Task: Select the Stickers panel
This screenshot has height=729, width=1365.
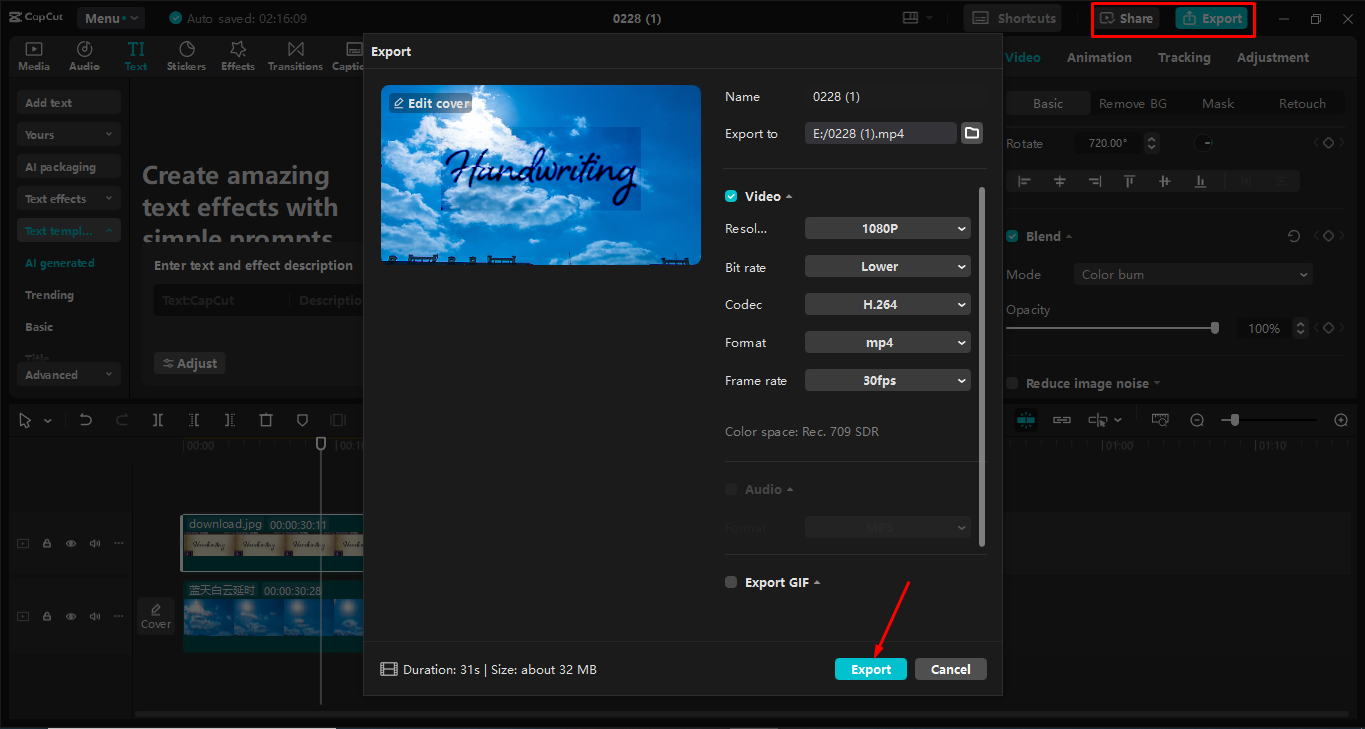Action: click(186, 56)
